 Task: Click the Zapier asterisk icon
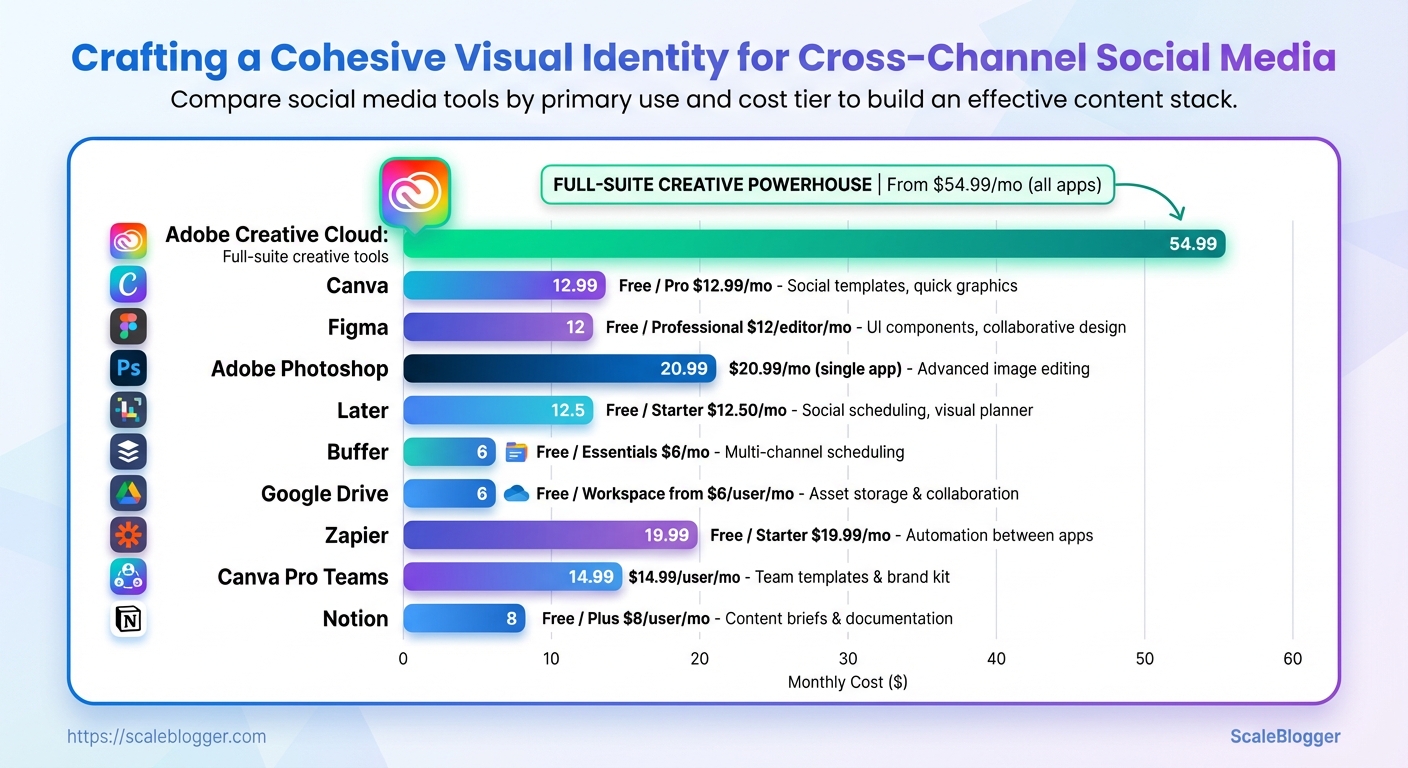click(128, 535)
